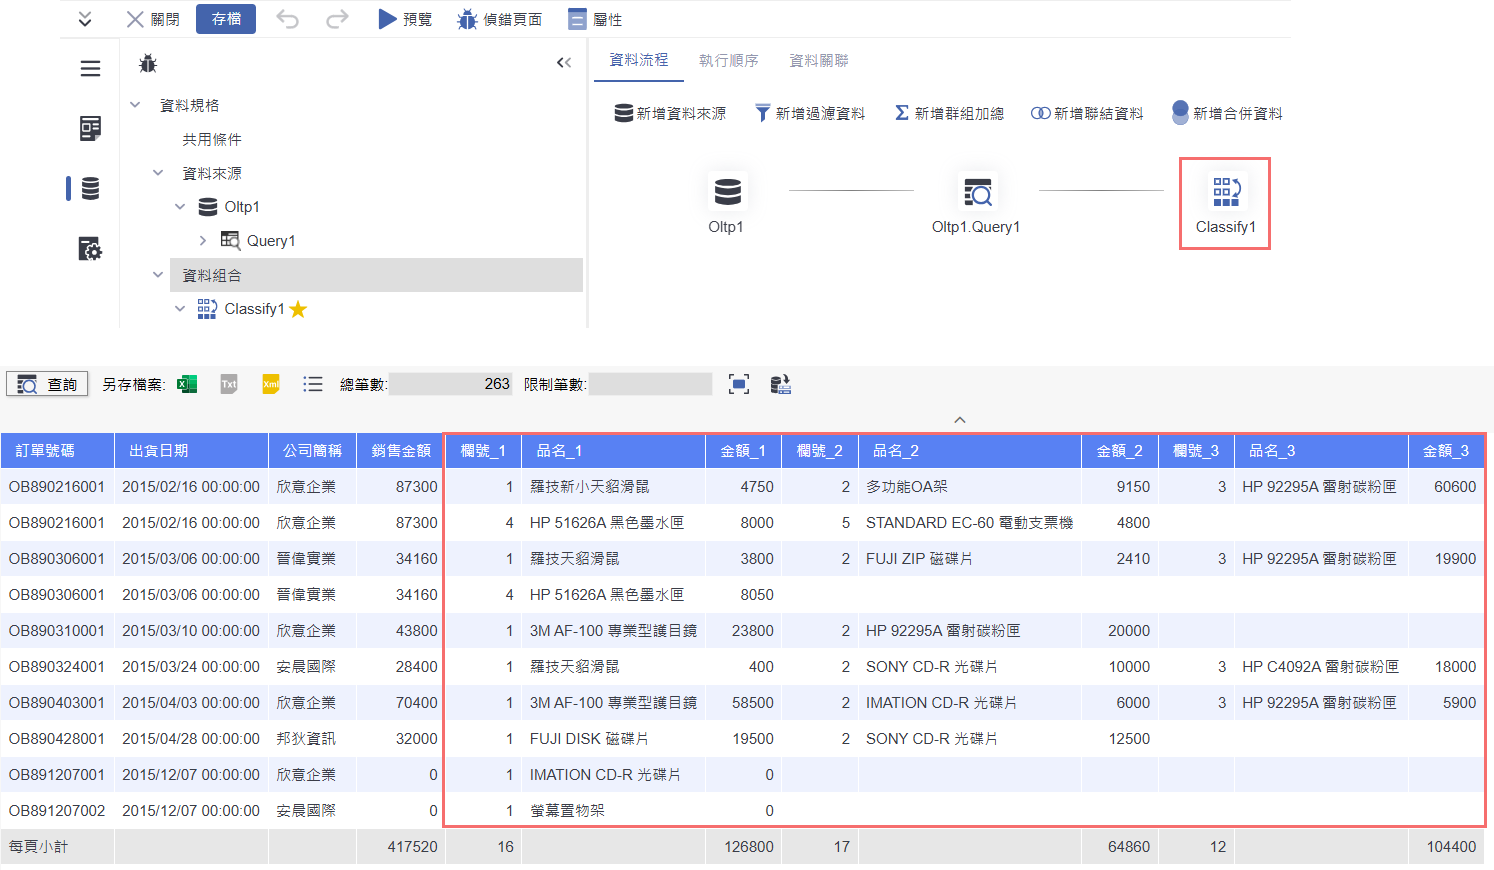Screen dimensions: 1494x870
Task: Collapse the 資料來源 tree node
Action: [x=158, y=173]
